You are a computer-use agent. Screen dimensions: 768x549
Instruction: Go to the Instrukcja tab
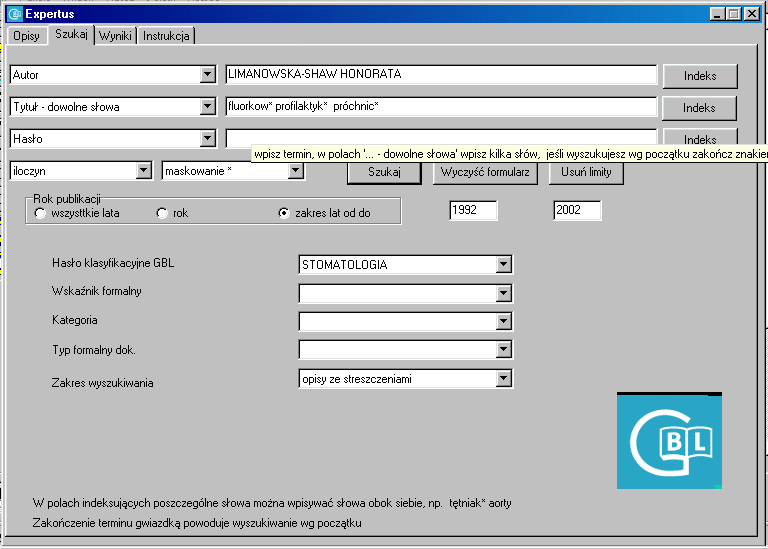coord(166,36)
